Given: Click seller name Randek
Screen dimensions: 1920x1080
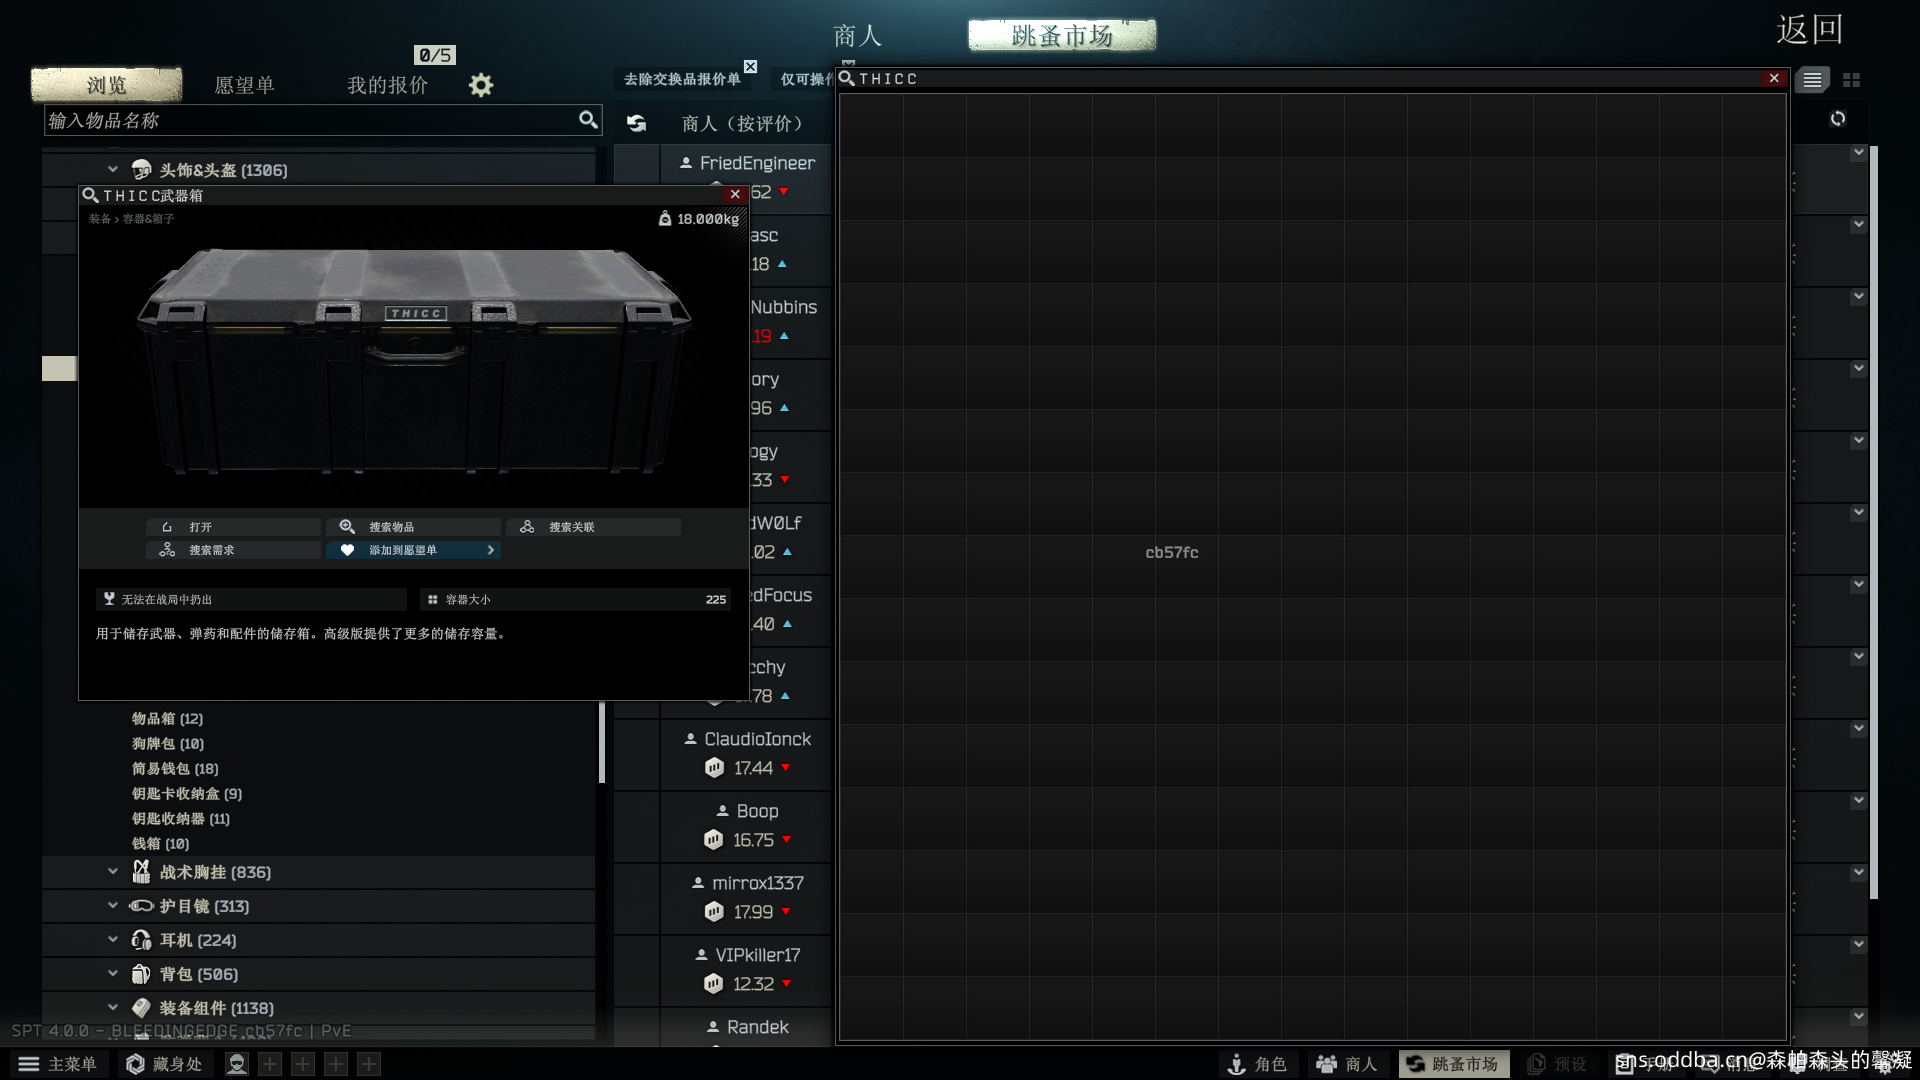Looking at the screenshot, I should [757, 1027].
